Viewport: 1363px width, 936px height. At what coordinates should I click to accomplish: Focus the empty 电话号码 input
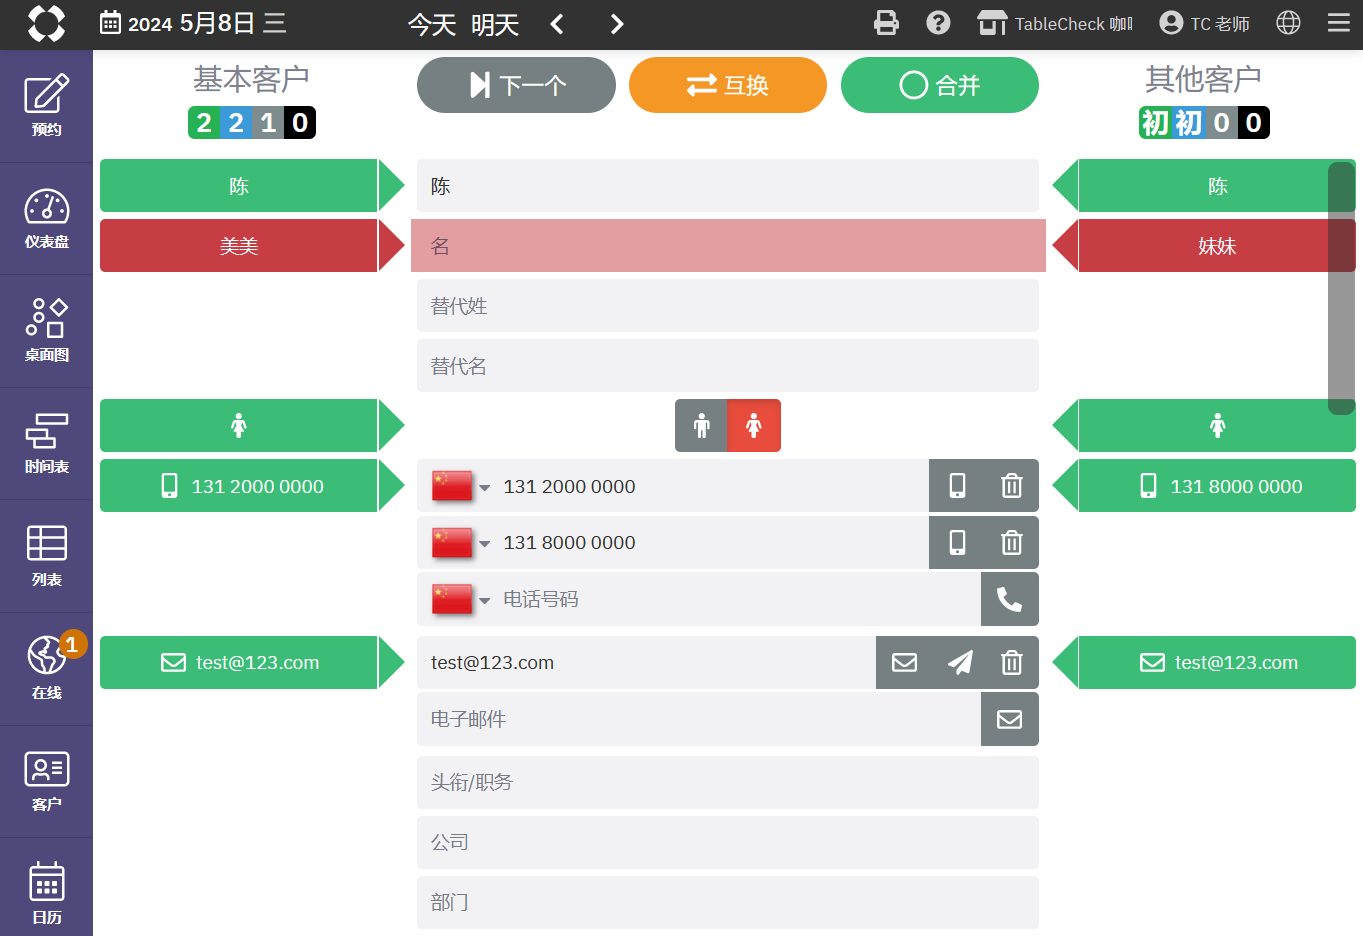coord(738,599)
